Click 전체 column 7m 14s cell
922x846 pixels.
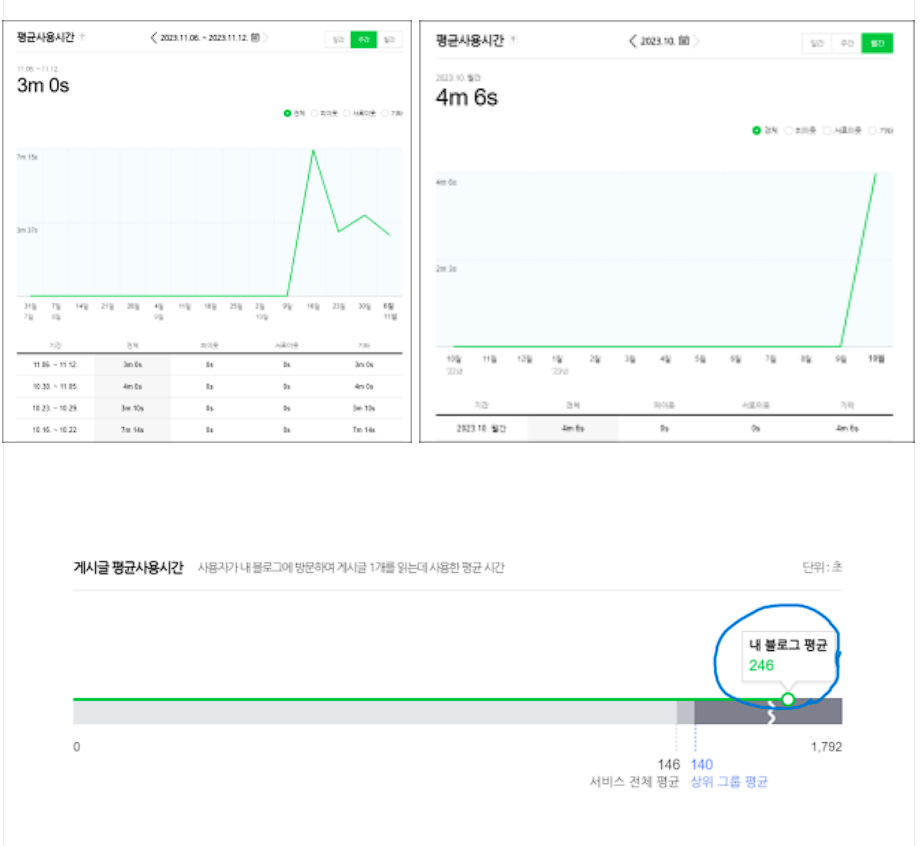pyautogui.click(x=132, y=430)
